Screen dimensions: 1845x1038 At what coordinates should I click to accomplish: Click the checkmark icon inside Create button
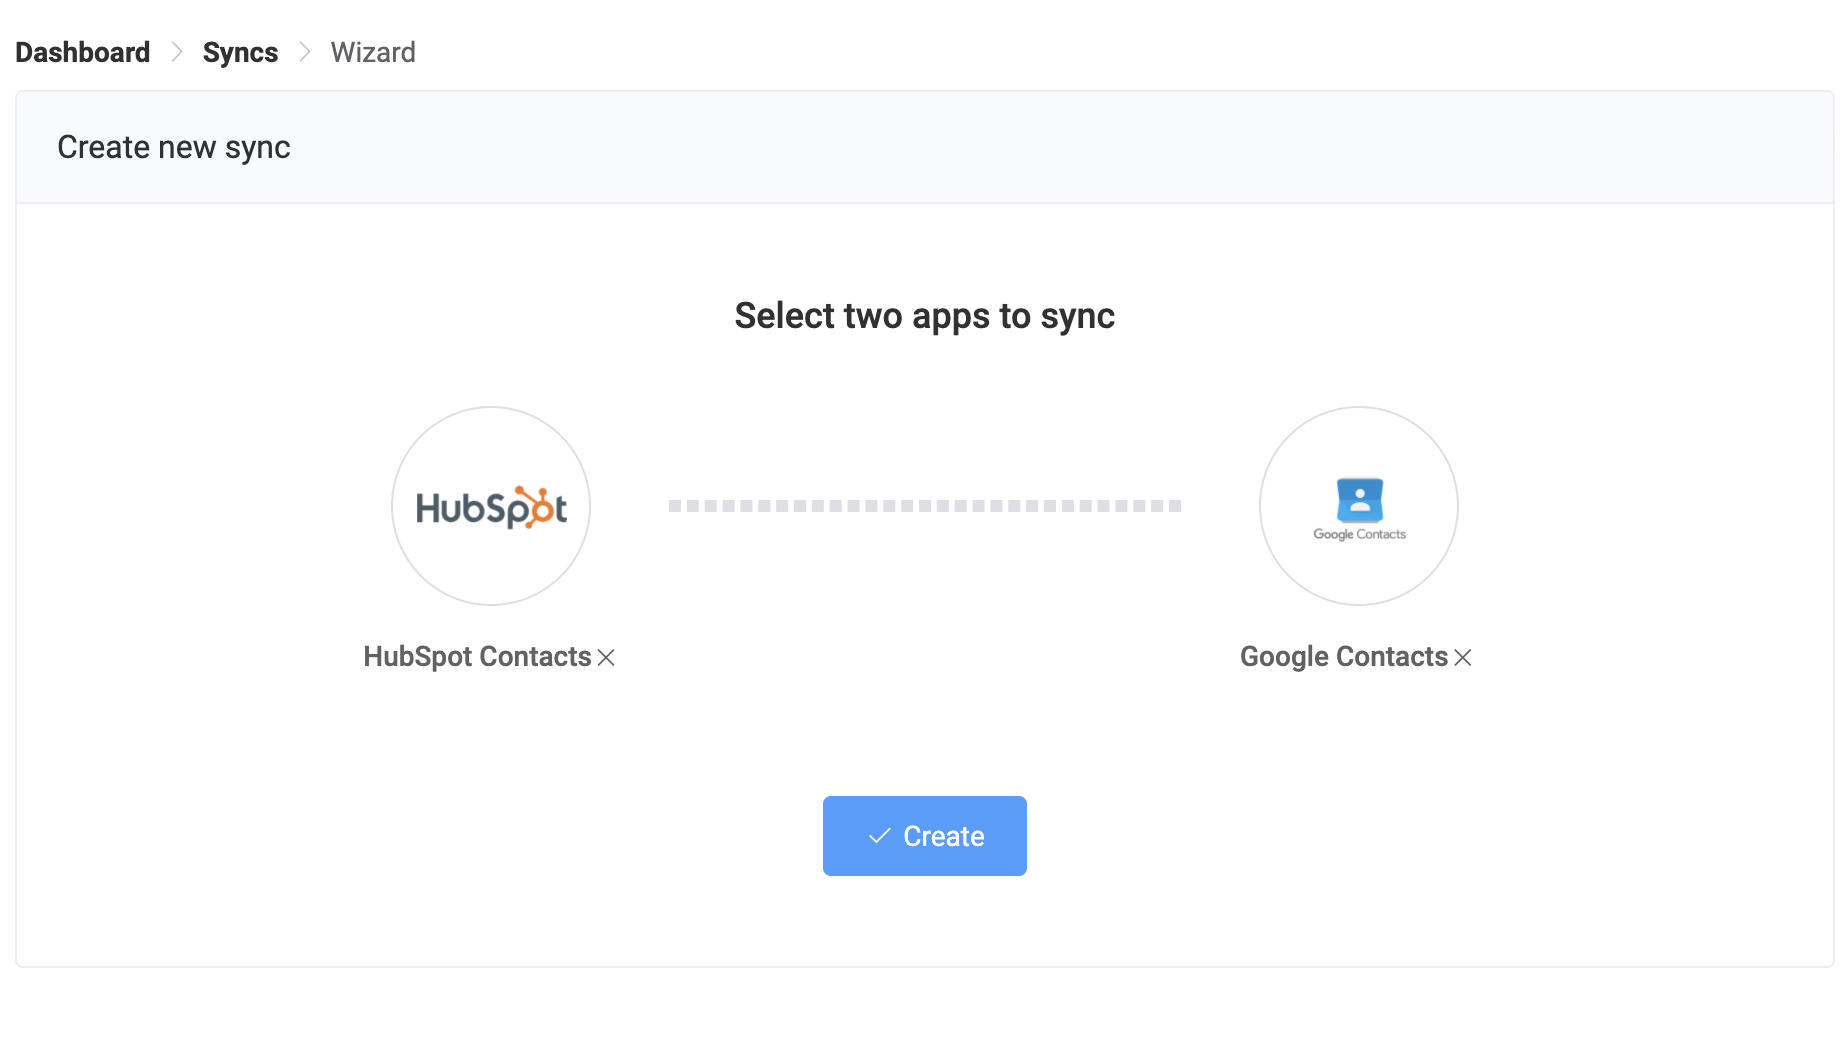point(880,836)
